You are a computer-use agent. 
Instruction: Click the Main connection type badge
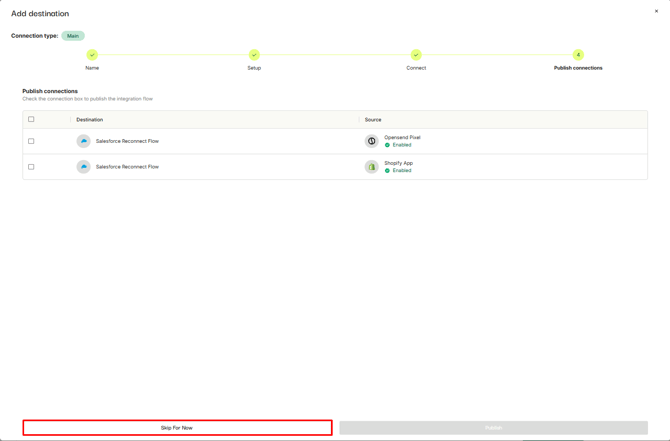pyautogui.click(x=73, y=36)
